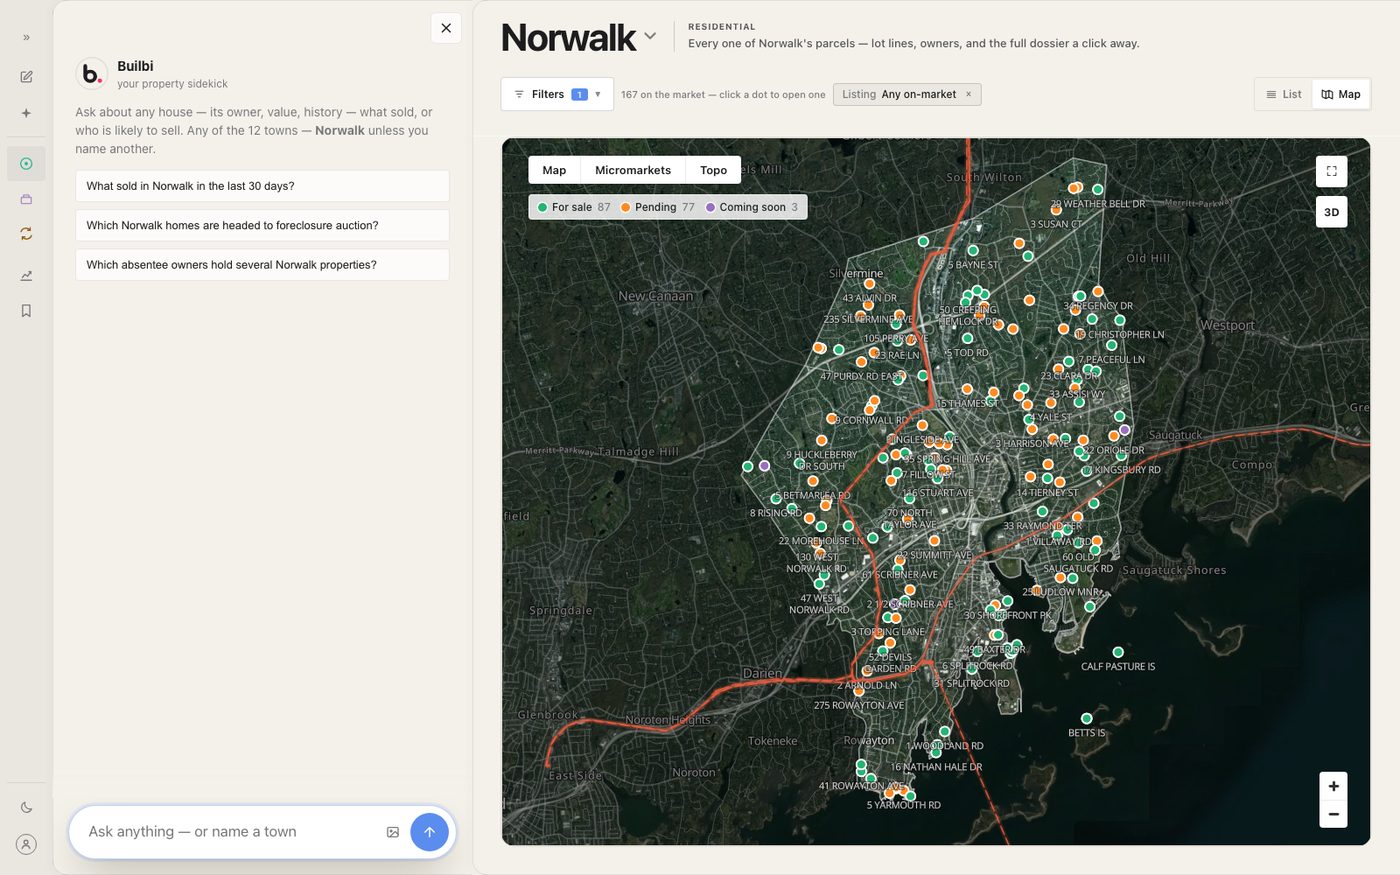This screenshot has width=1400, height=875.
Task: Focus the Ask anything input field
Action: (x=230, y=832)
